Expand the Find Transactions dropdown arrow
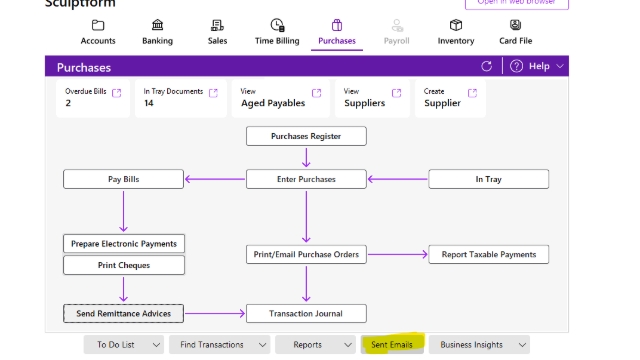 click(x=262, y=345)
